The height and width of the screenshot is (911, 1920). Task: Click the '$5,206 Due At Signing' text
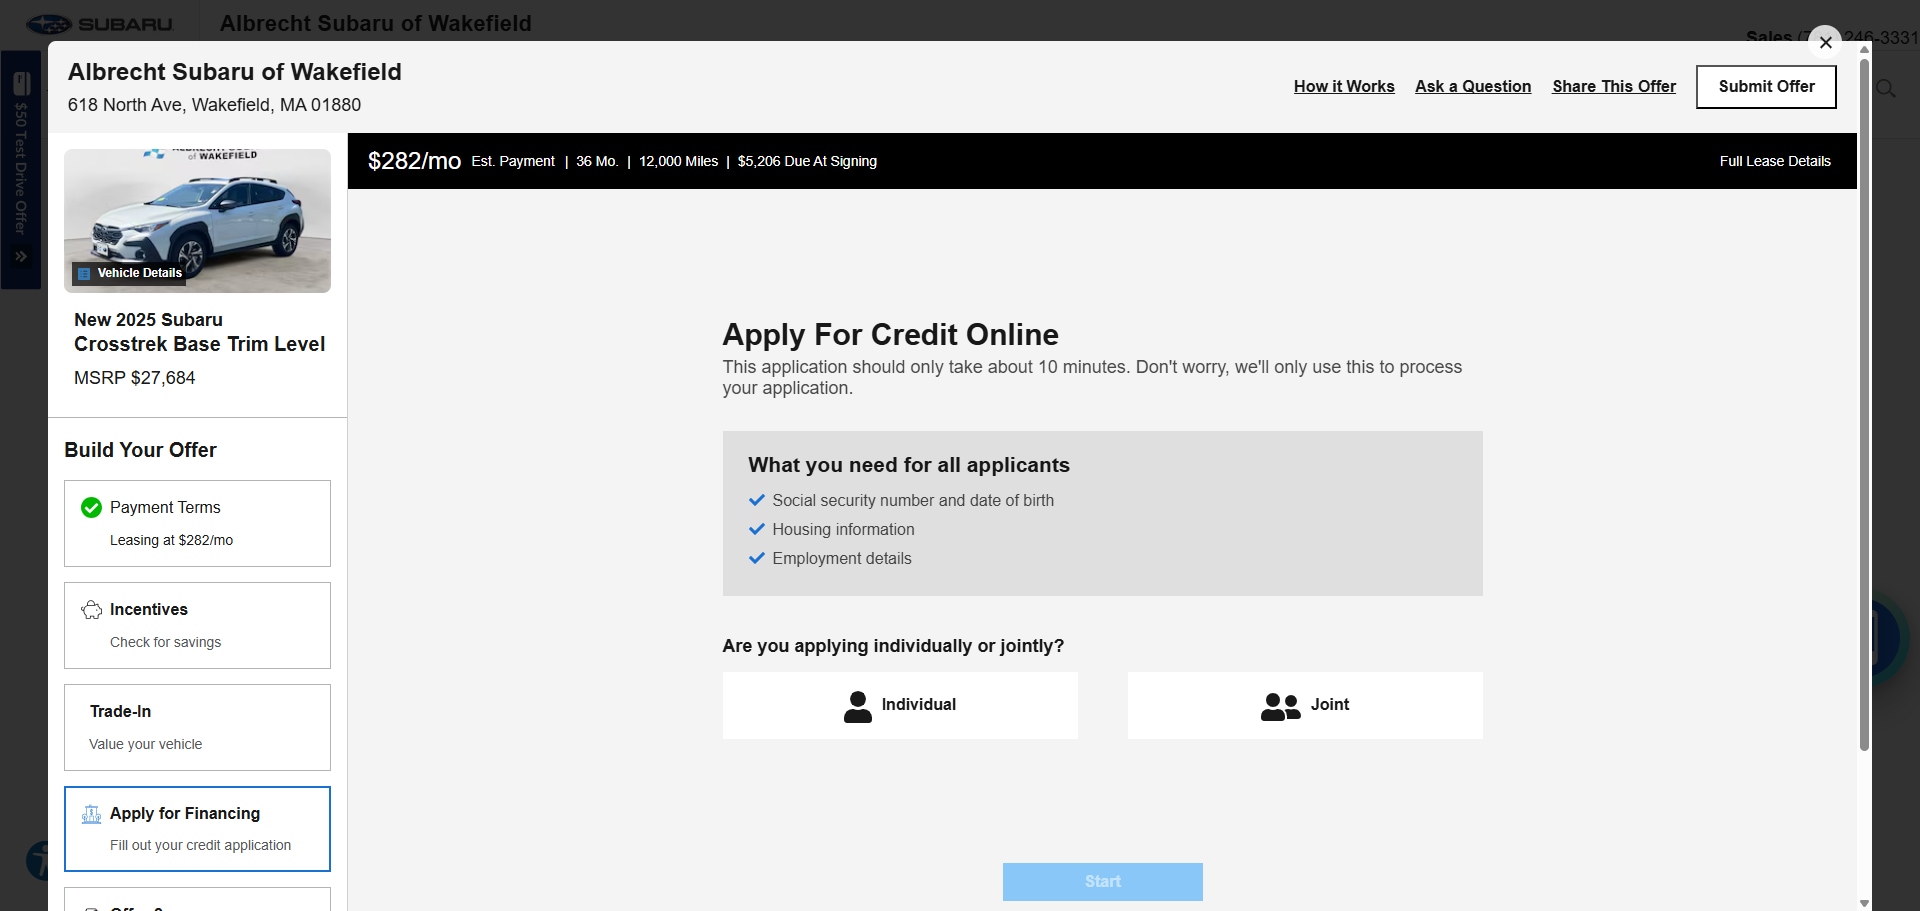pos(807,161)
